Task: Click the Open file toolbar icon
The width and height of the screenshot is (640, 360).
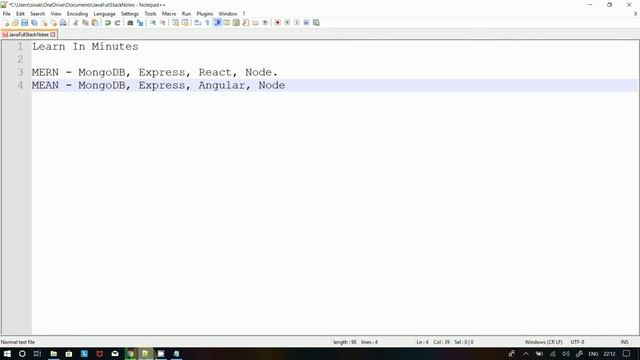Action: tap(15, 22)
